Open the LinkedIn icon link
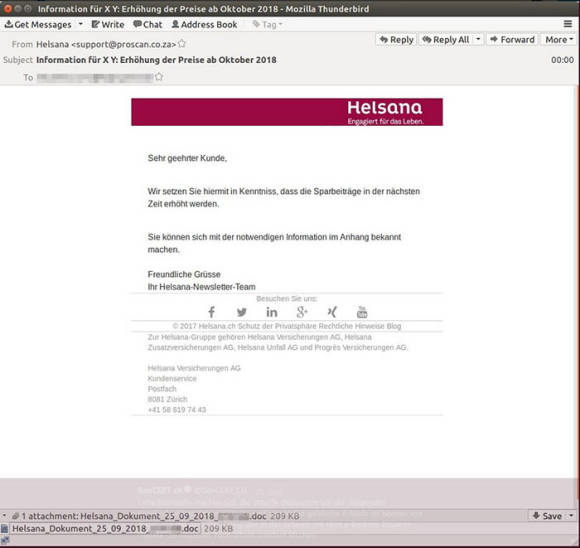 click(x=272, y=312)
